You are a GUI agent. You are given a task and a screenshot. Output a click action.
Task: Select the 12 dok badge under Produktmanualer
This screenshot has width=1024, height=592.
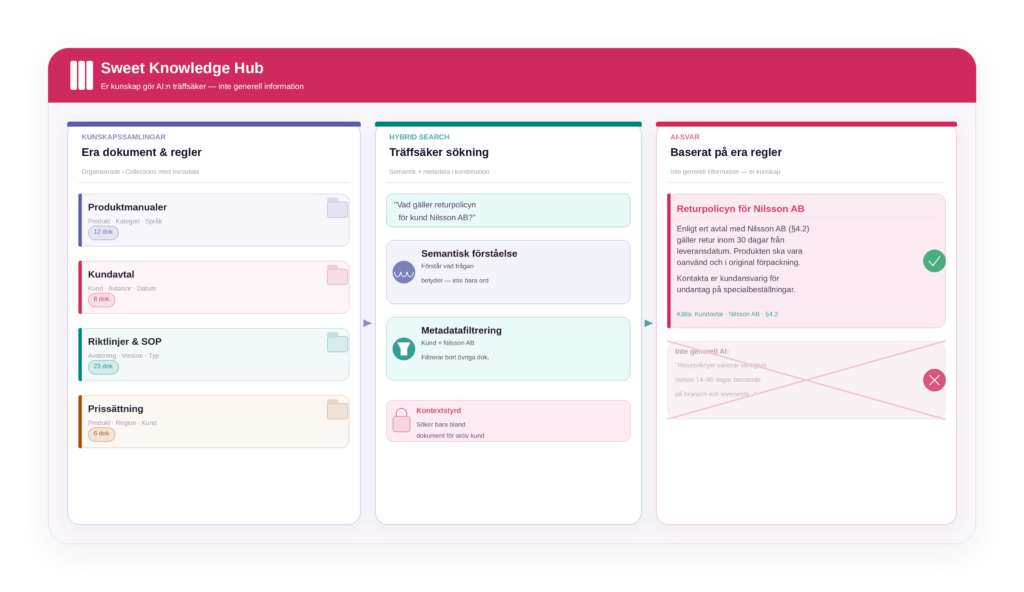pyautogui.click(x=103, y=232)
